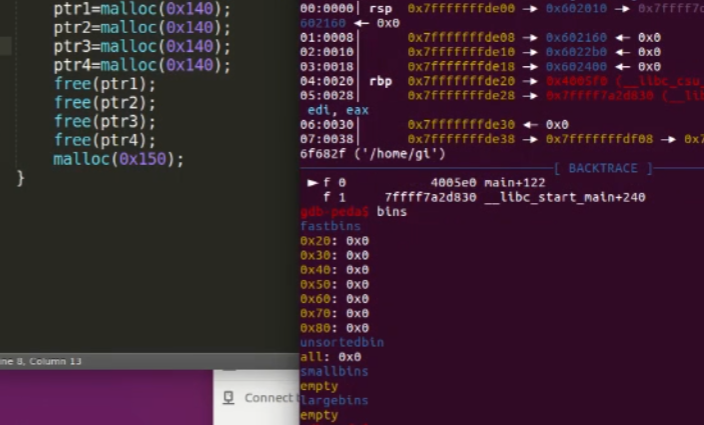
Task: Click the Connect to Server network icon
Action: (x=229, y=397)
